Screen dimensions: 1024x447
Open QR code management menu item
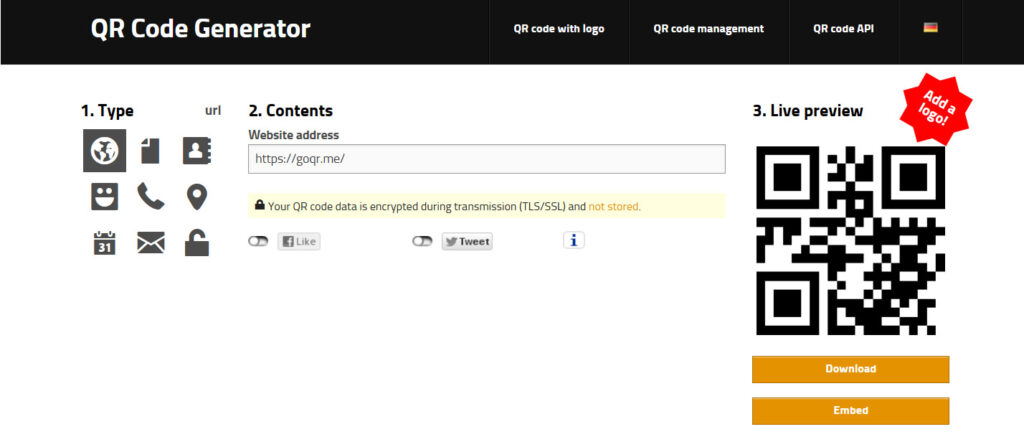709,29
